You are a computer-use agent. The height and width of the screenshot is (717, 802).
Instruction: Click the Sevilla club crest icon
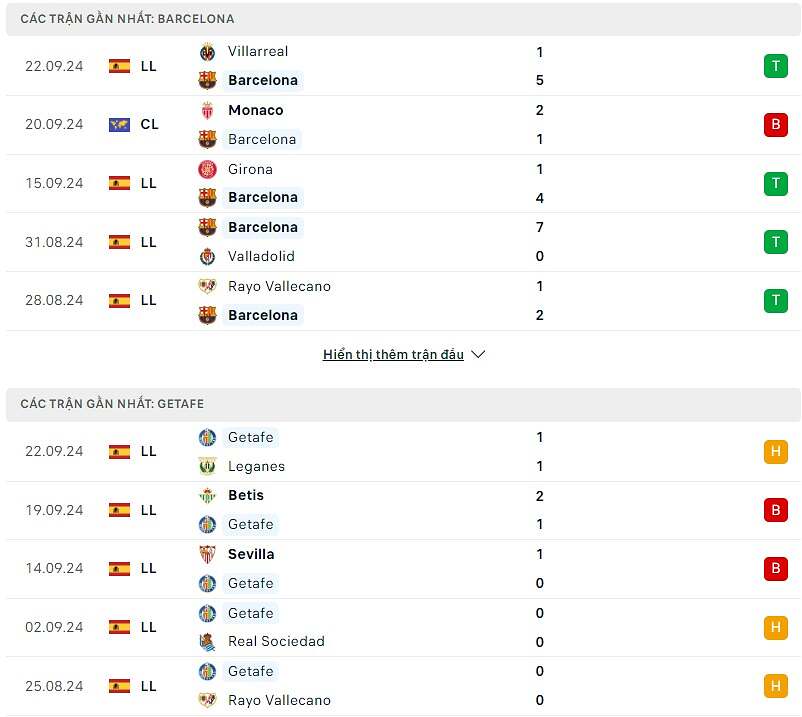tap(207, 554)
